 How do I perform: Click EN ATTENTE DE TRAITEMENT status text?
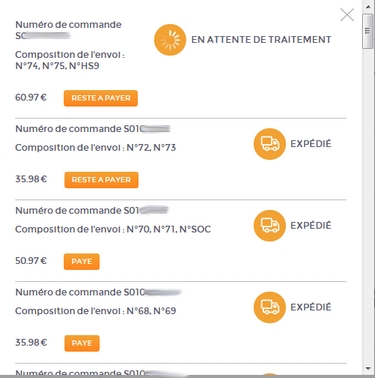pos(261,40)
